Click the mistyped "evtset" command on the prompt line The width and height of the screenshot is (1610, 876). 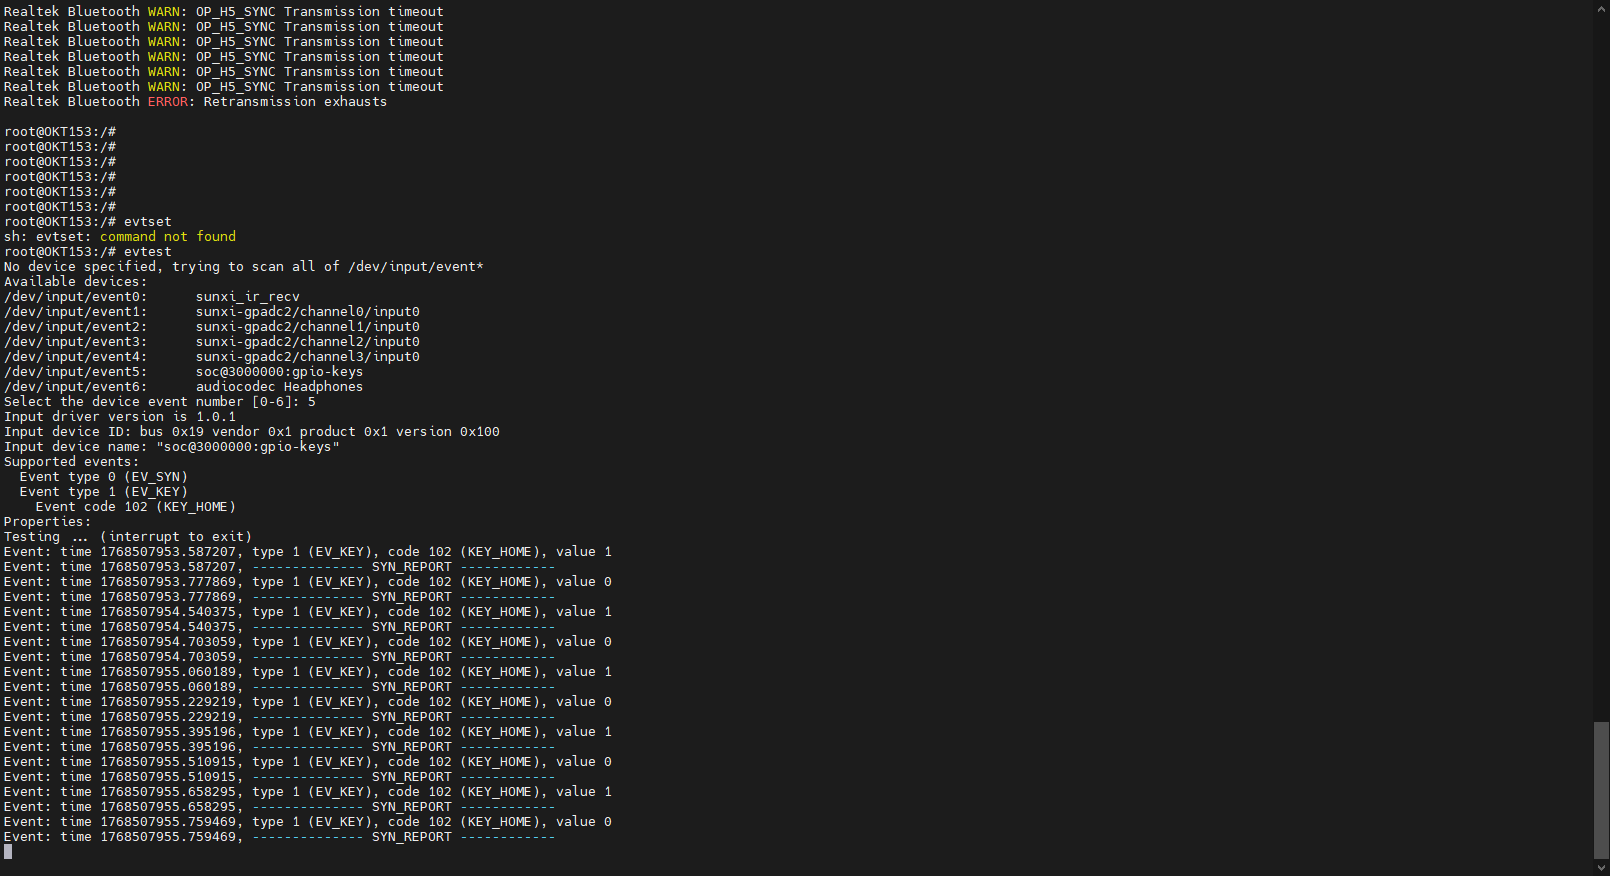148,222
